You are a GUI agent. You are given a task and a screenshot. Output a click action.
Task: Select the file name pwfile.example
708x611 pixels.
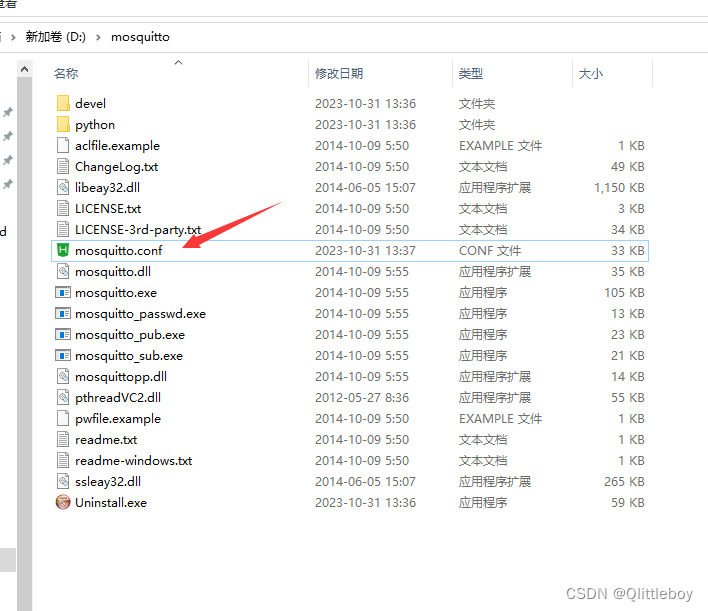pos(118,419)
